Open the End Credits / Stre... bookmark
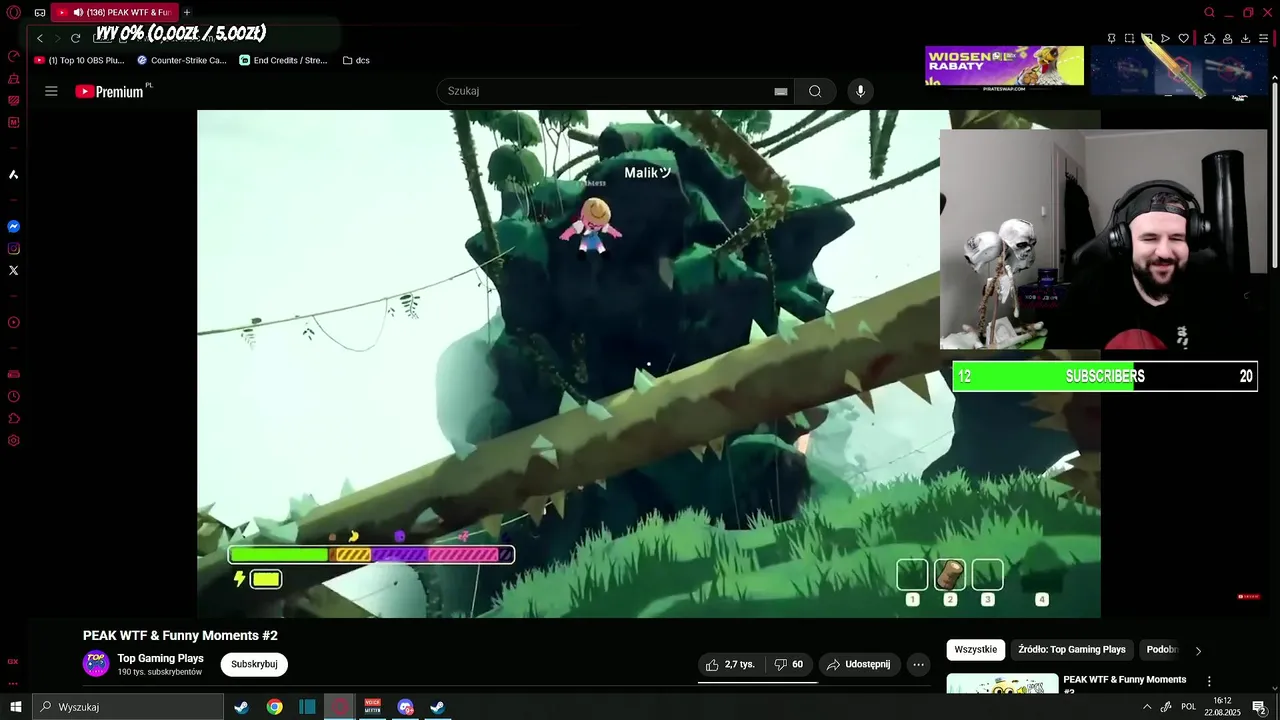Image resolution: width=1280 pixels, height=720 pixels. tap(284, 60)
